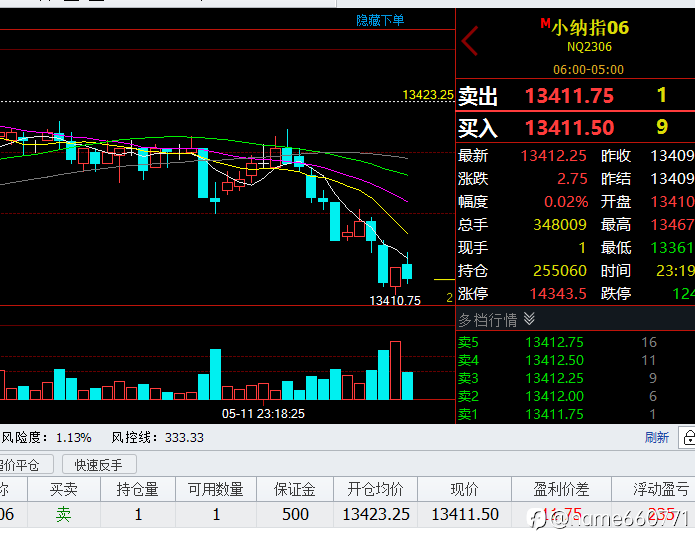The height and width of the screenshot is (553, 695).
Task: Click the lock icon beside 刷新
Action: coord(687,438)
